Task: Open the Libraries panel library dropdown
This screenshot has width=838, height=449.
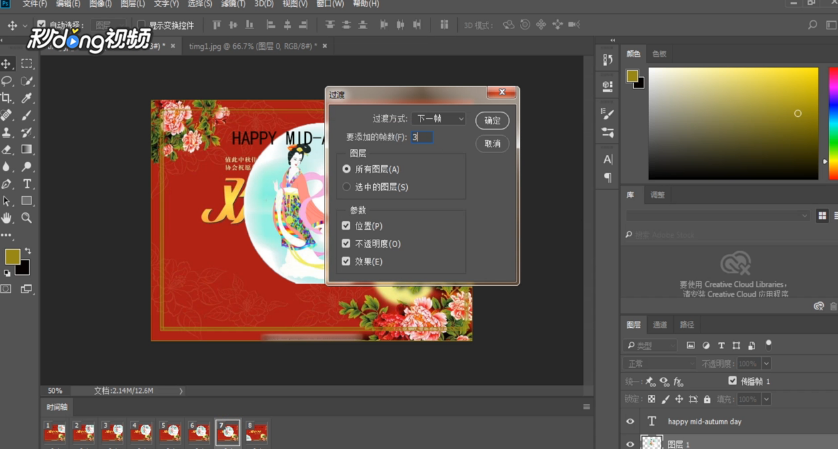Action: click(x=718, y=215)
